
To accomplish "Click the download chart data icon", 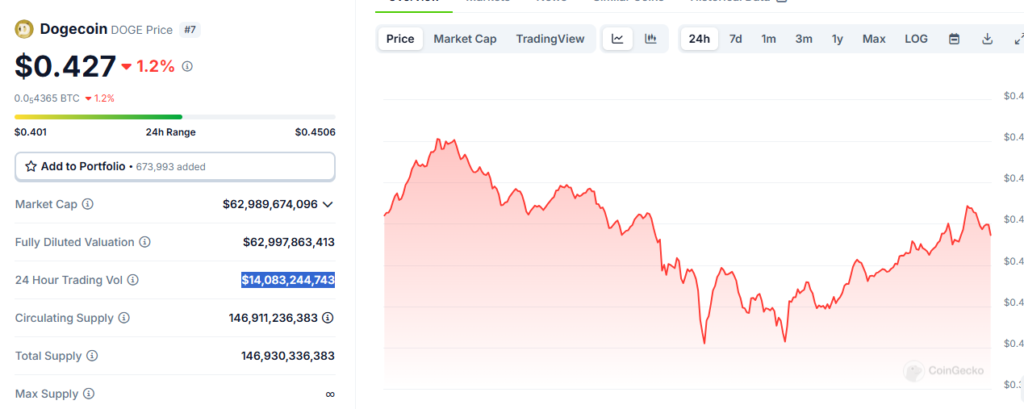I will tap(987, 39).
